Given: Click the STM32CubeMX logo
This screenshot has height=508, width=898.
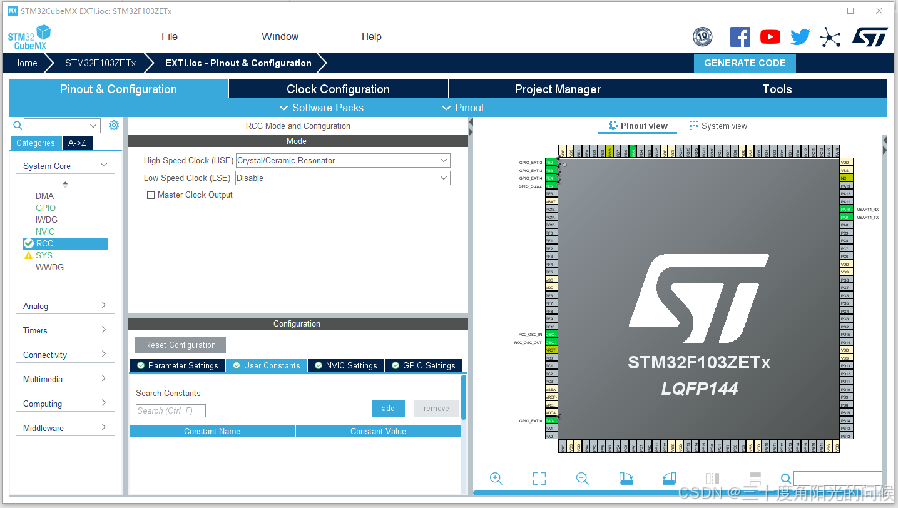Looking at the screenshot, I should (x=29, y=38).
